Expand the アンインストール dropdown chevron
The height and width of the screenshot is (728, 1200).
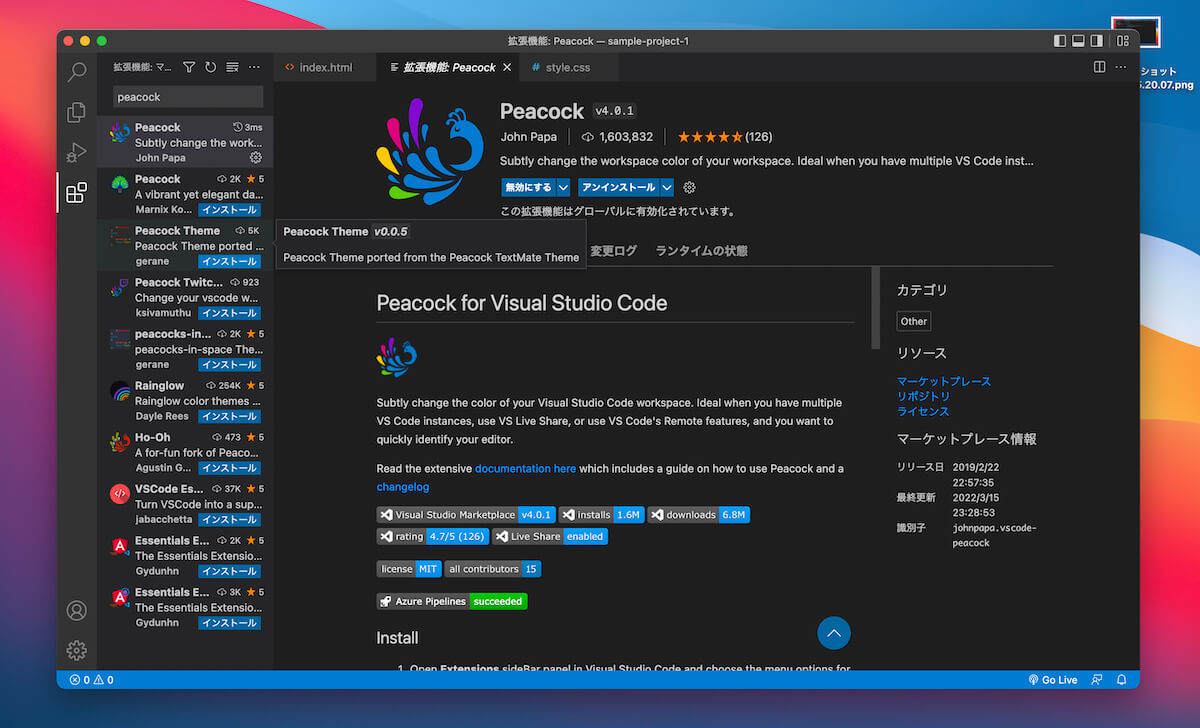(x=666, y=187)
